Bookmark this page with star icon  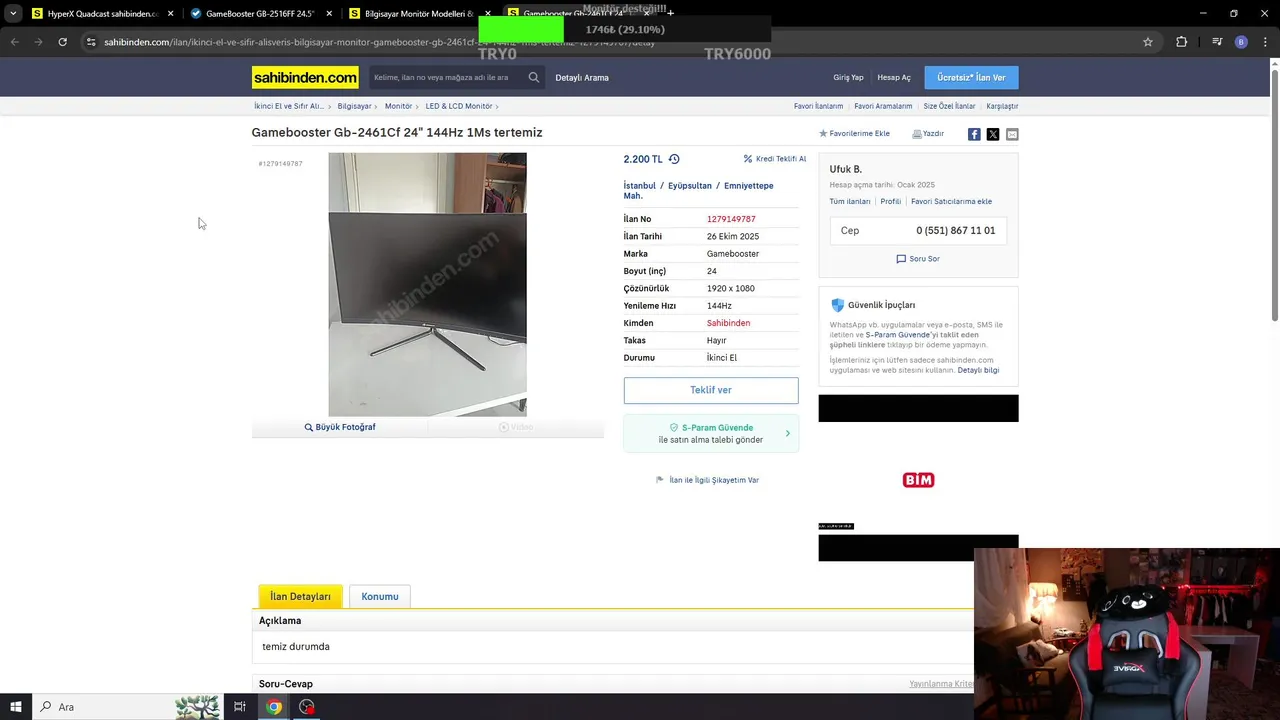click(1148, 42)
